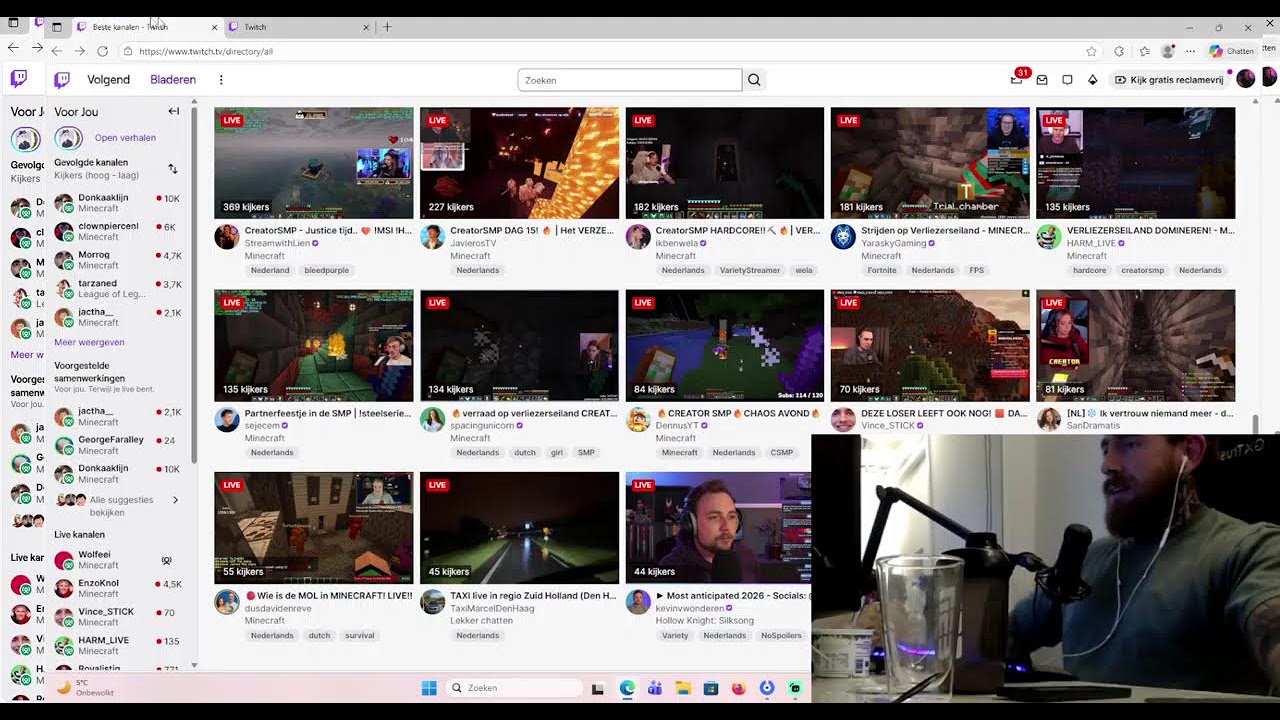Open StreamwithLien stream thumbnail with 369 kijkers
This screenshot has height=720, width=1280.
[313, 163]
